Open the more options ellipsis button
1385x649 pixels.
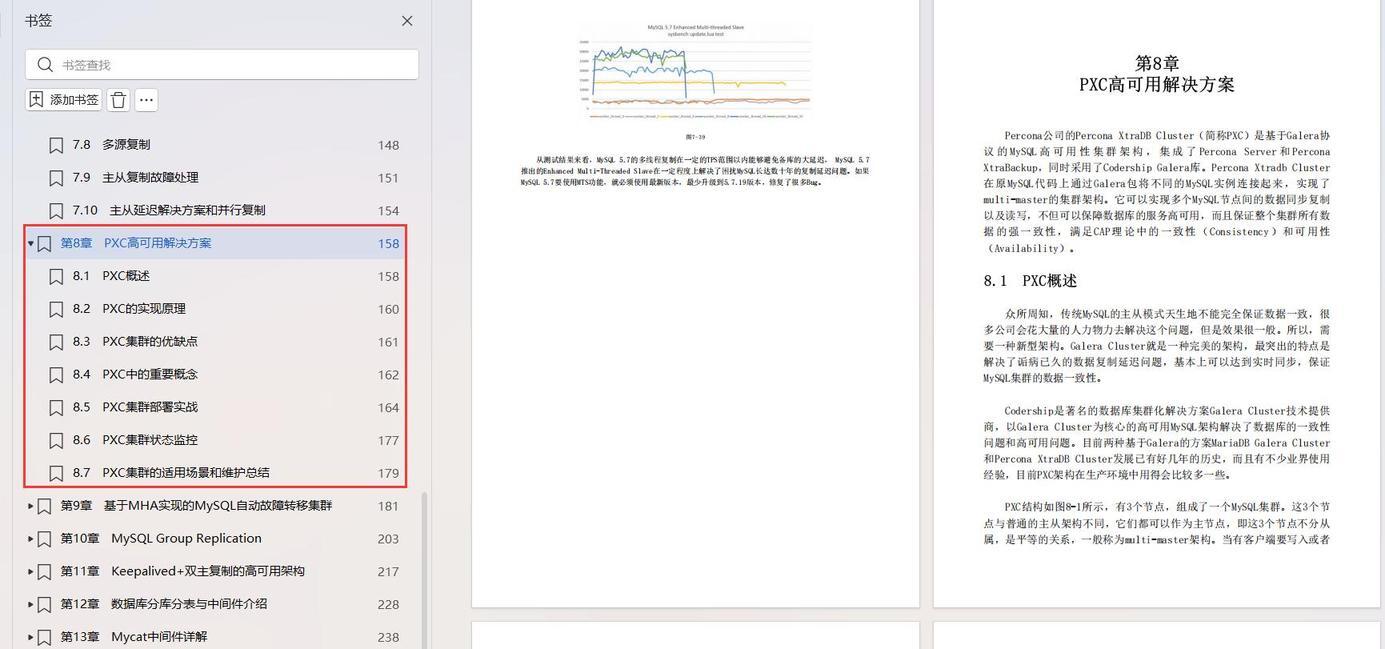click(x=146, y=100)
